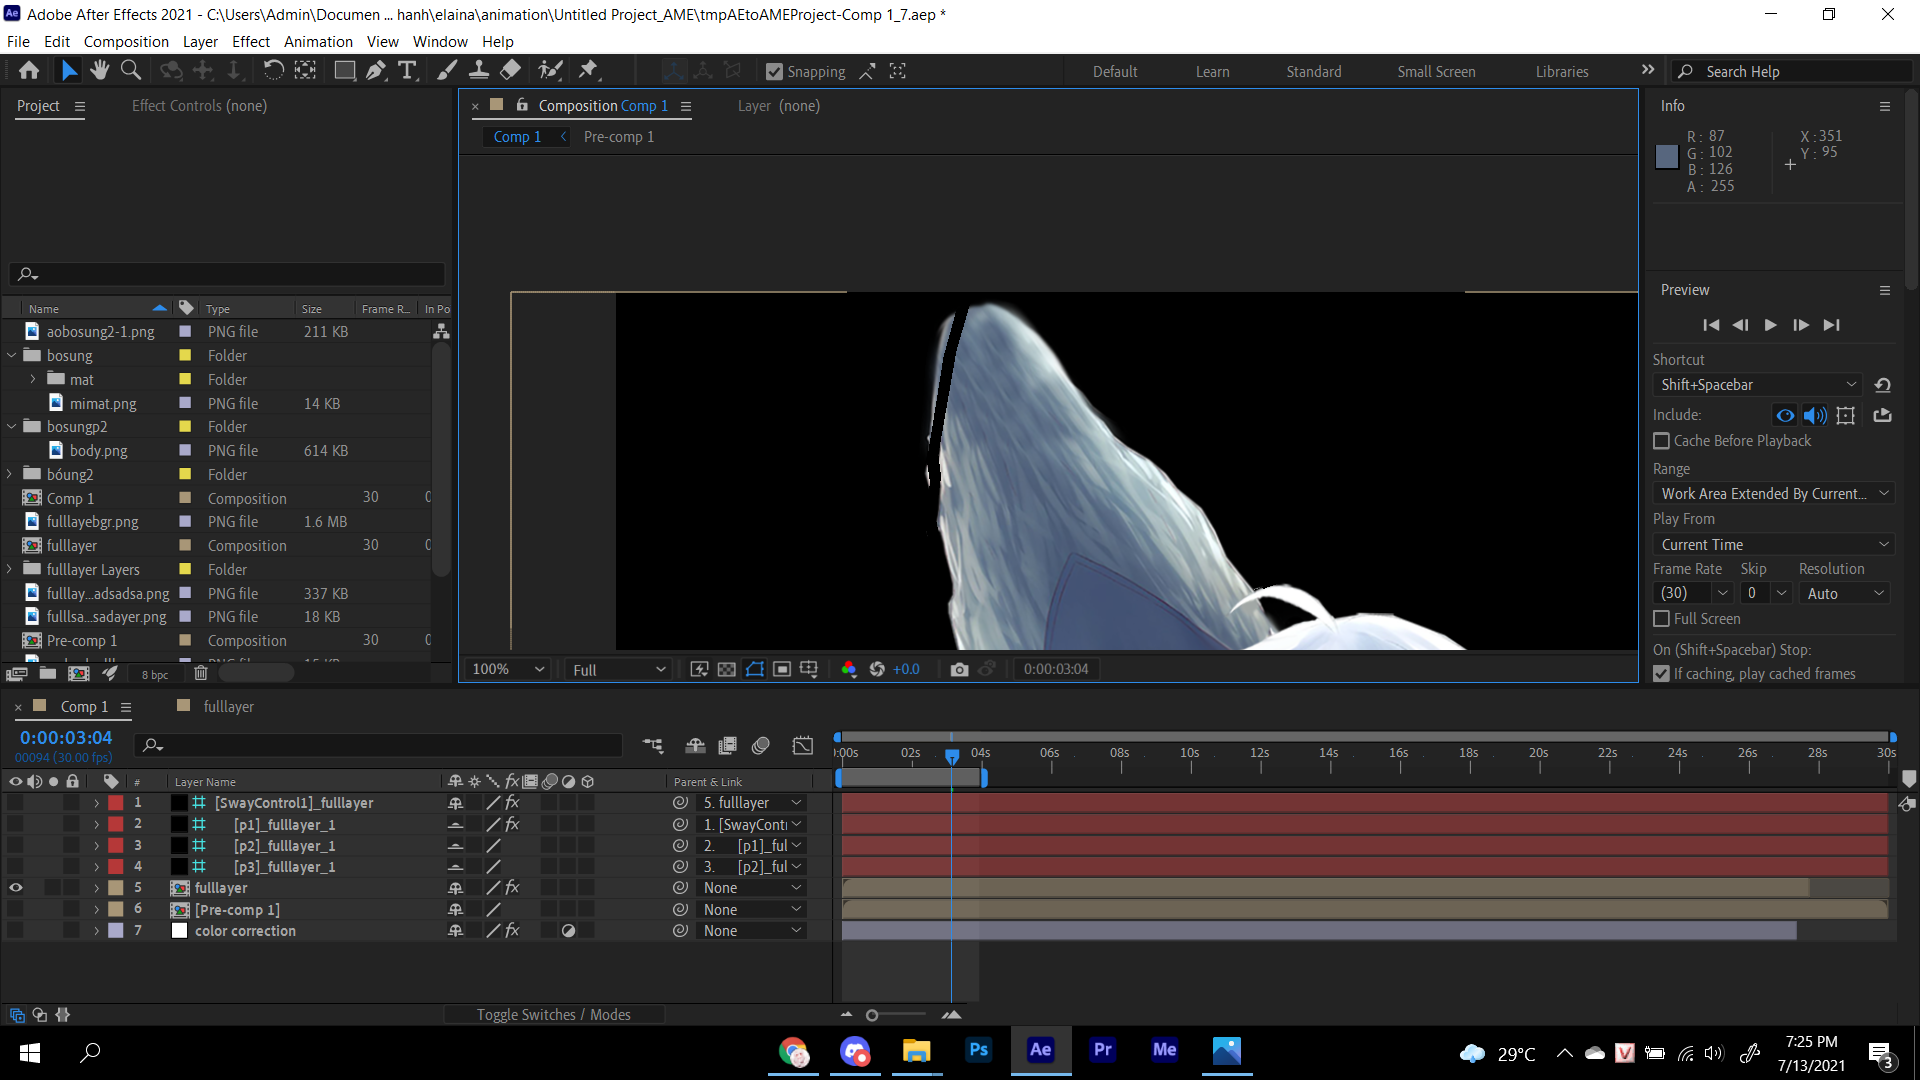1920x1080 pixels.
Task: Open the parent dropdown for color correction layer
Action: click(x=751, y=930)
